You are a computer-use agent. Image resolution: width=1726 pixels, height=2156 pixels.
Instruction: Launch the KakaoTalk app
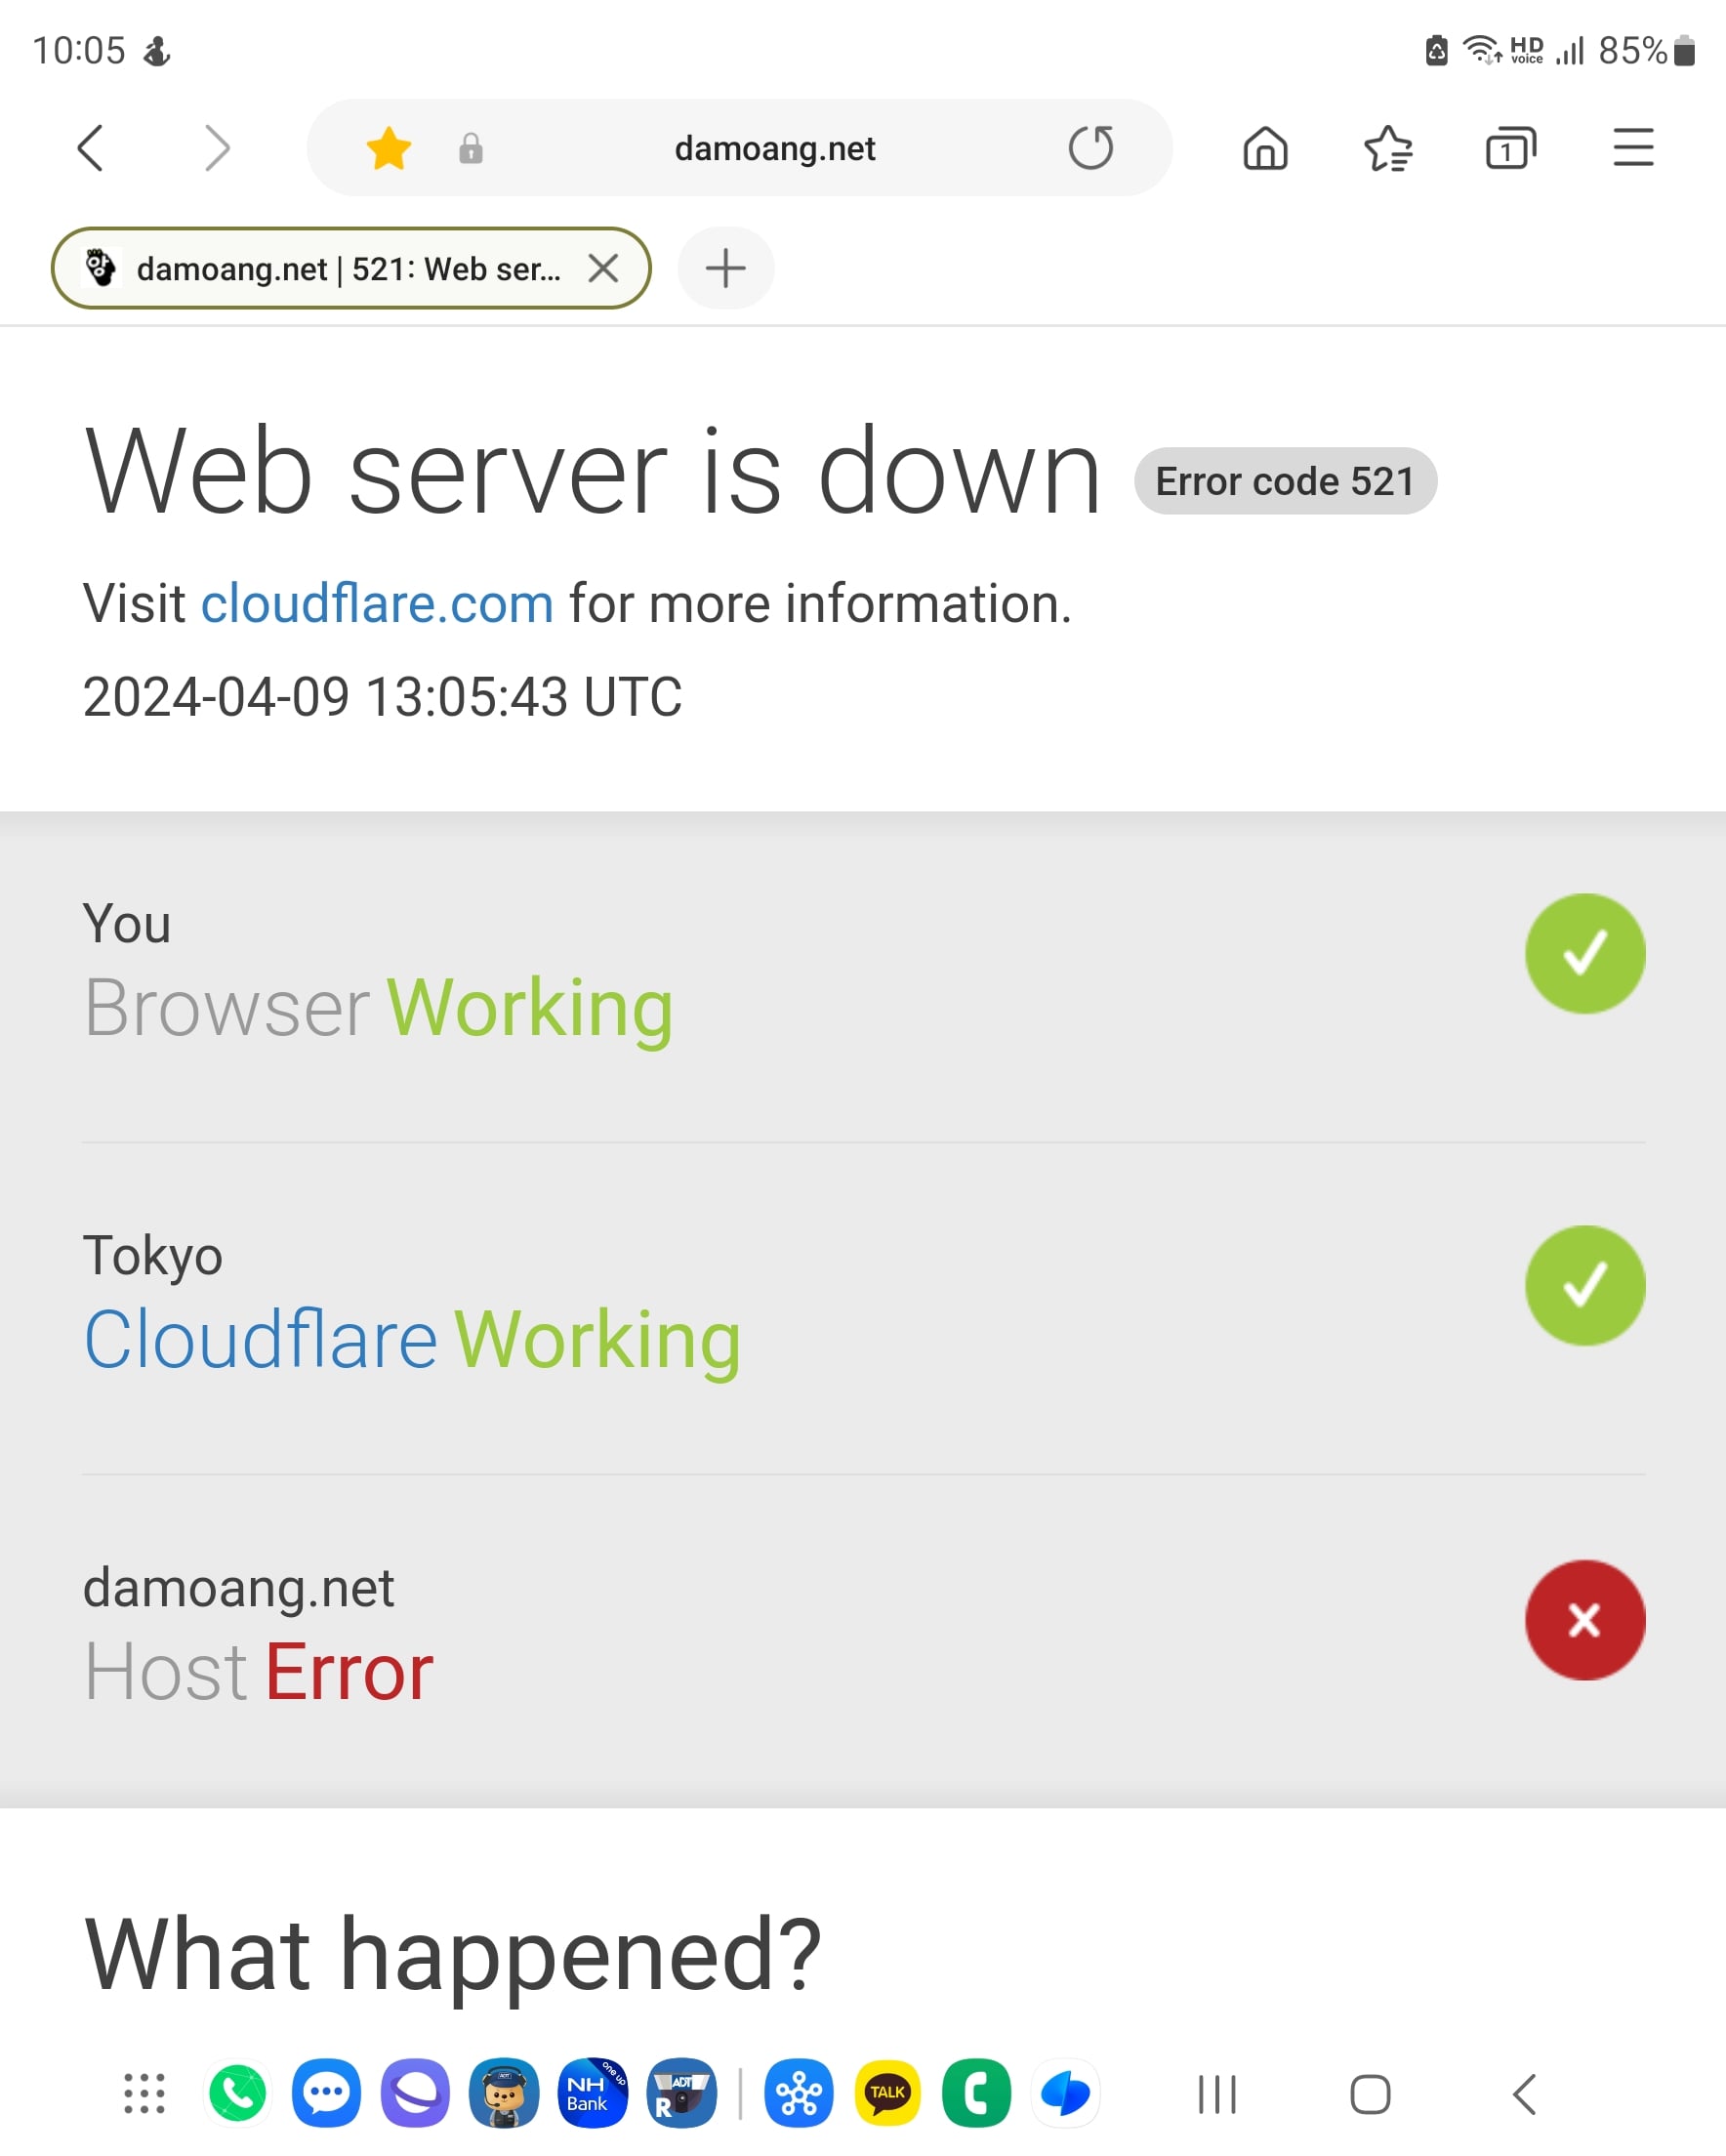click(888, 2093)
